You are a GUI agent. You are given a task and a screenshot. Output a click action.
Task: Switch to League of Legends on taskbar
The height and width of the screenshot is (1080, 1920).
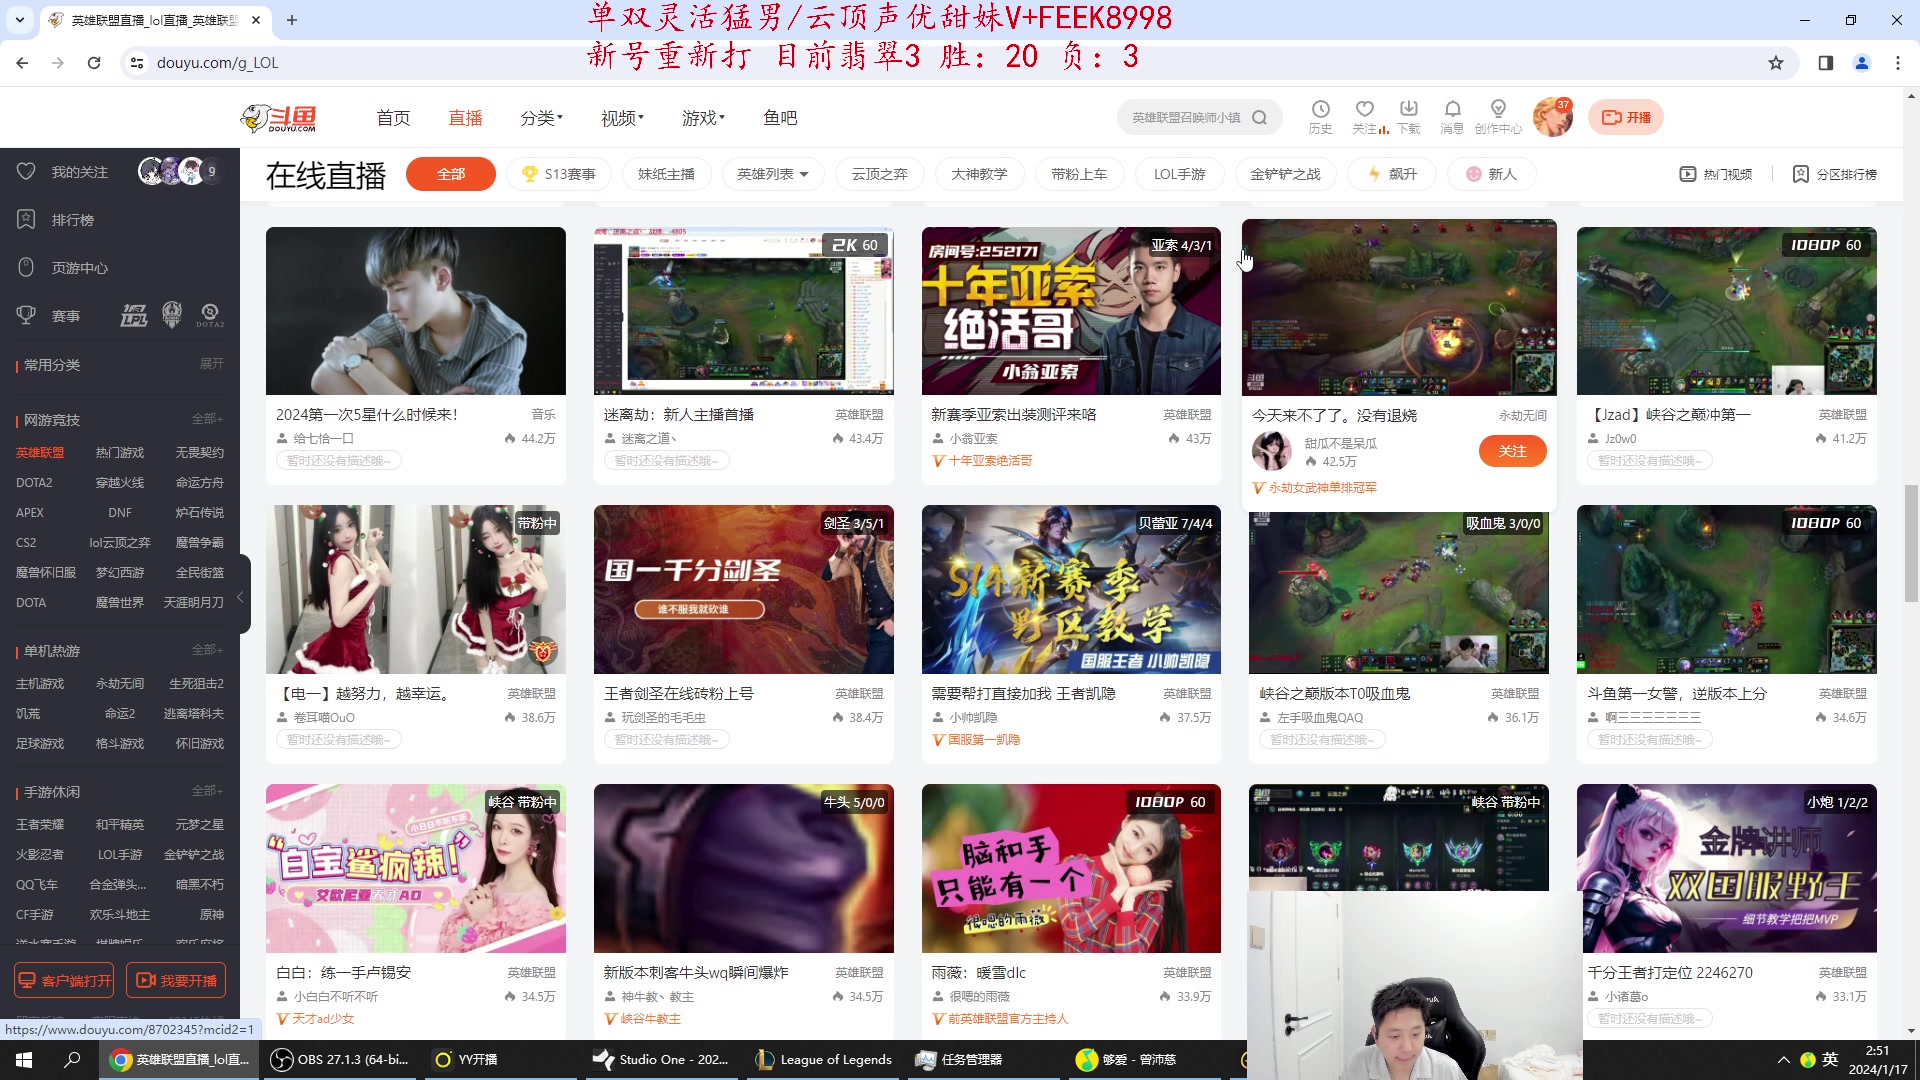825,1060
